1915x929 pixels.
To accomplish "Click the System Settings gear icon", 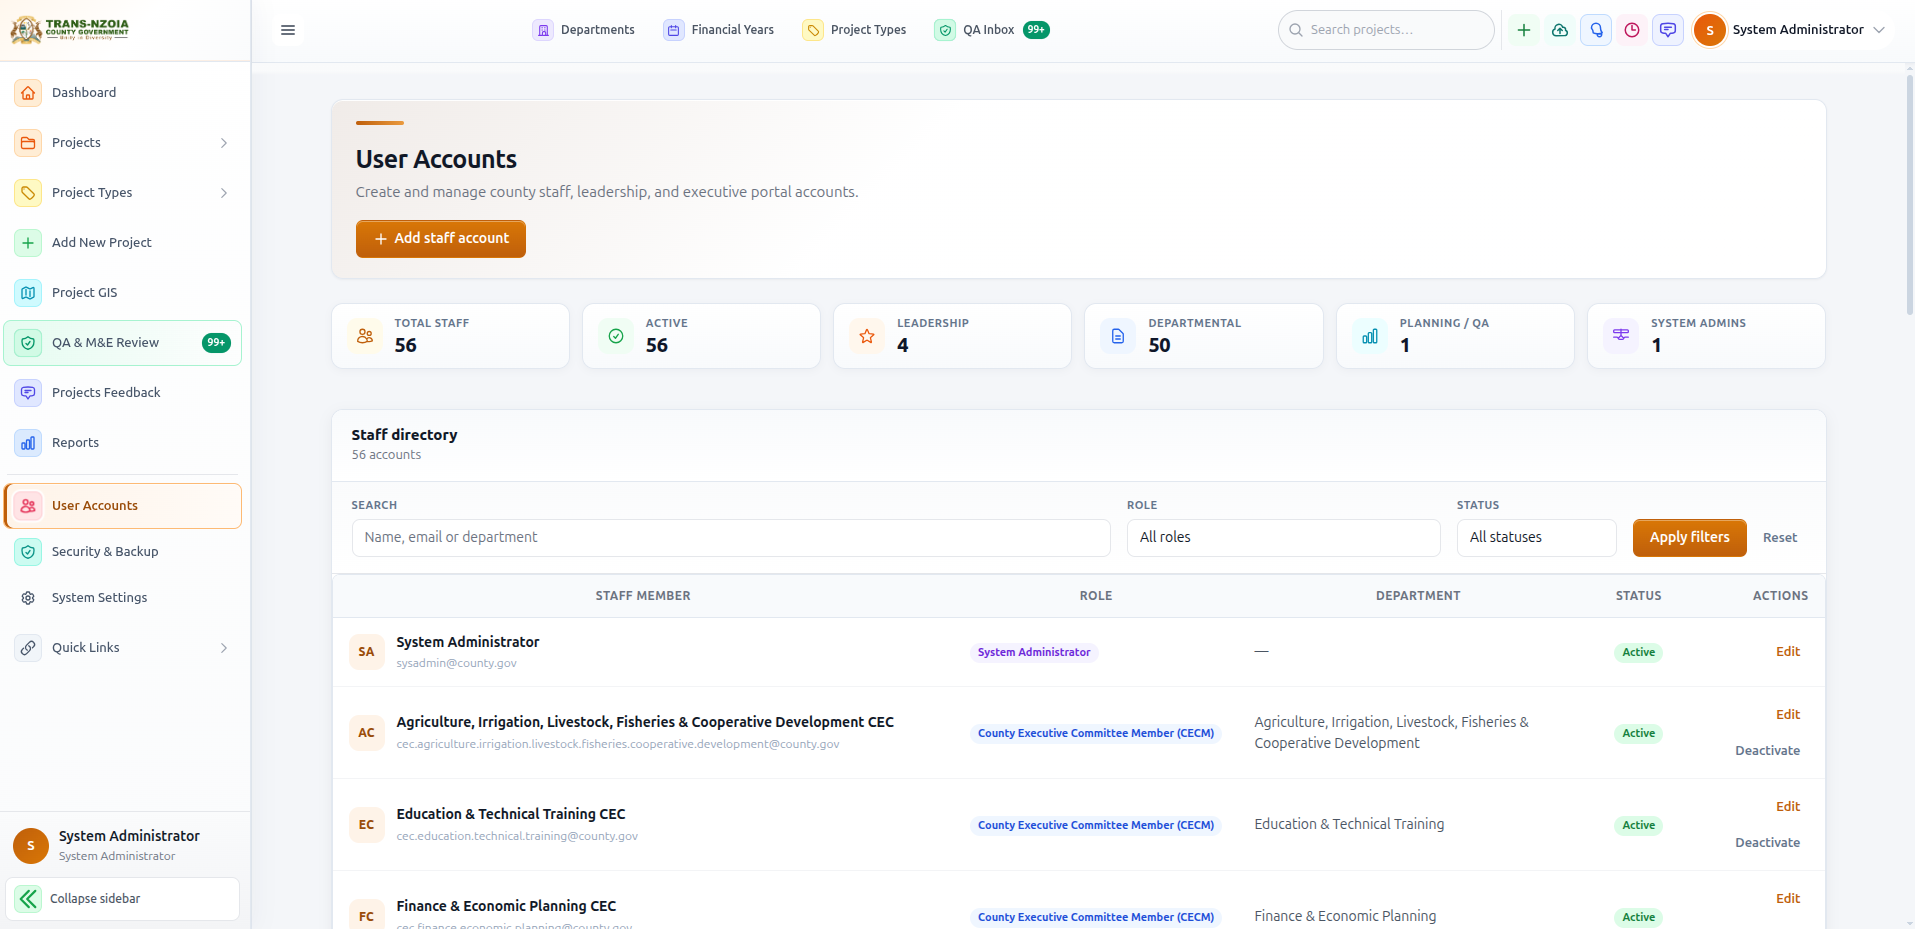I will (28, 598).
